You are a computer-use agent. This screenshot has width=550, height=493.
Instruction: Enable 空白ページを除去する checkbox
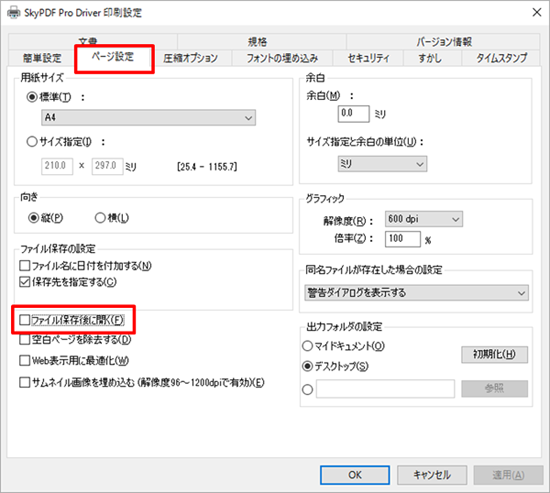[x=25, y=340]
